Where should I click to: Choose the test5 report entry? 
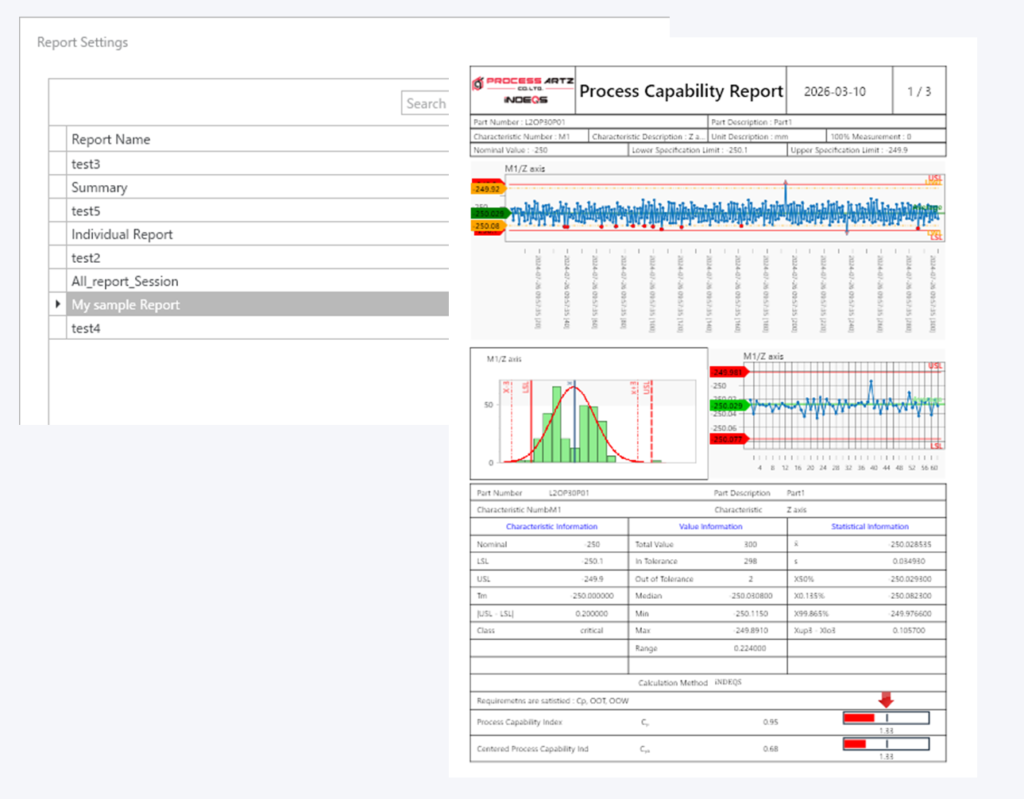pyautogui.click(x=85, y=211)
